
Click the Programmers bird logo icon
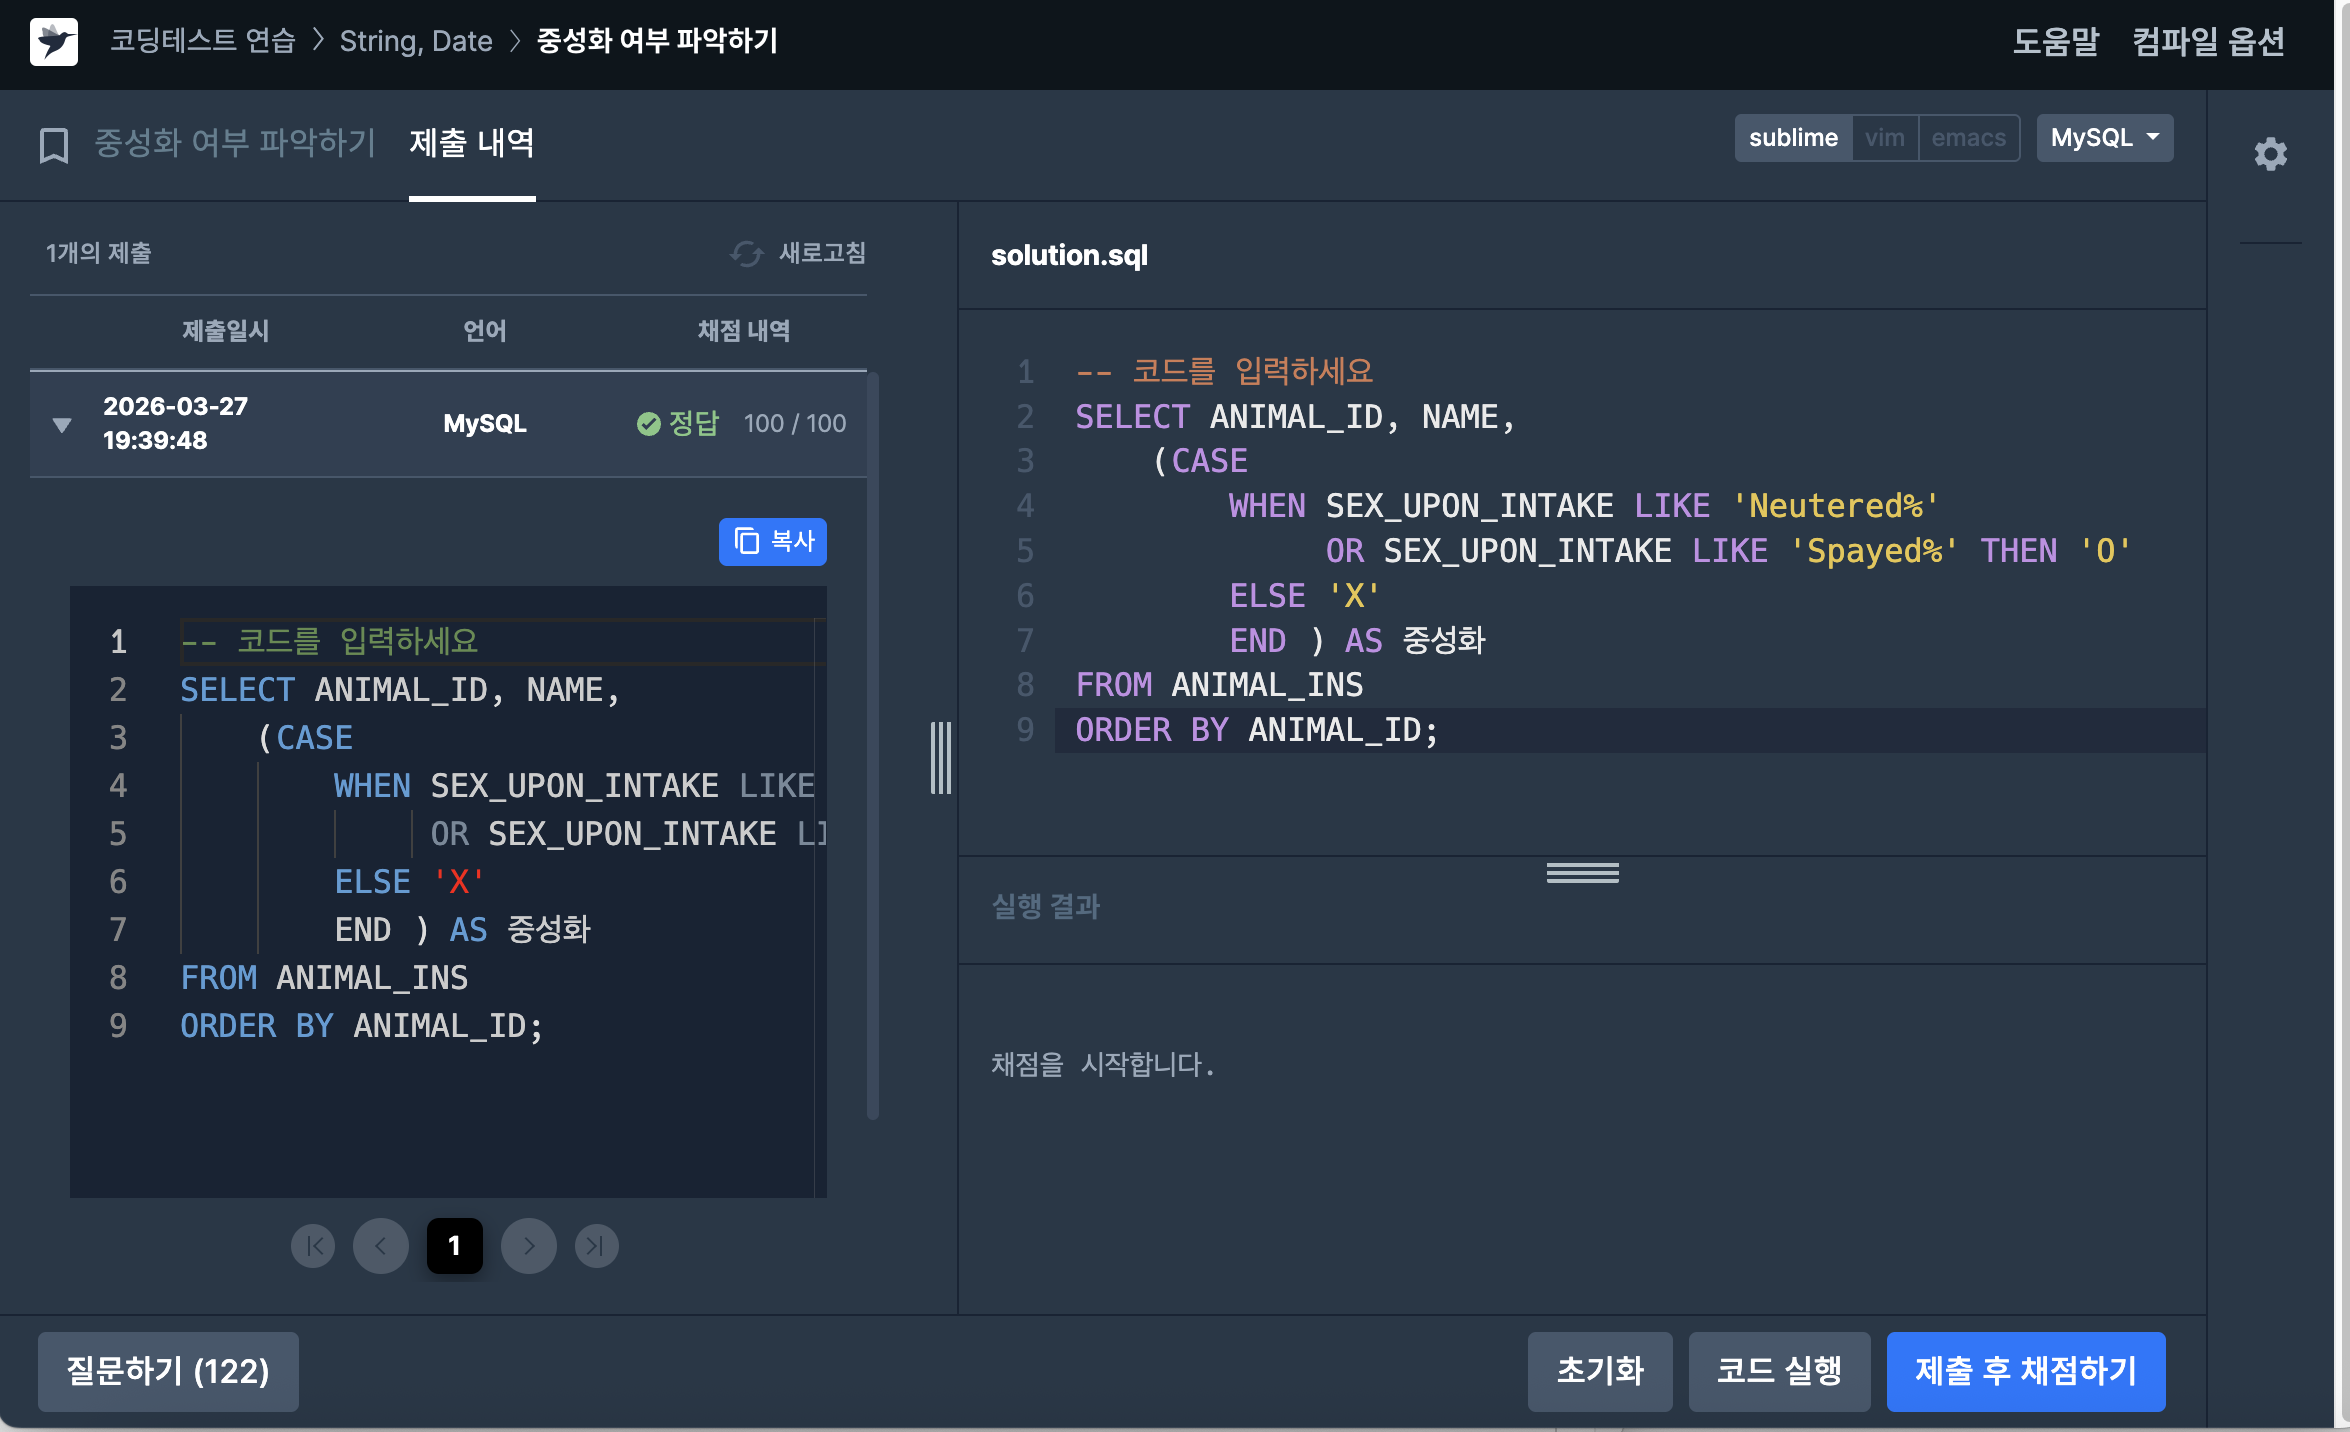pos(54,42)
